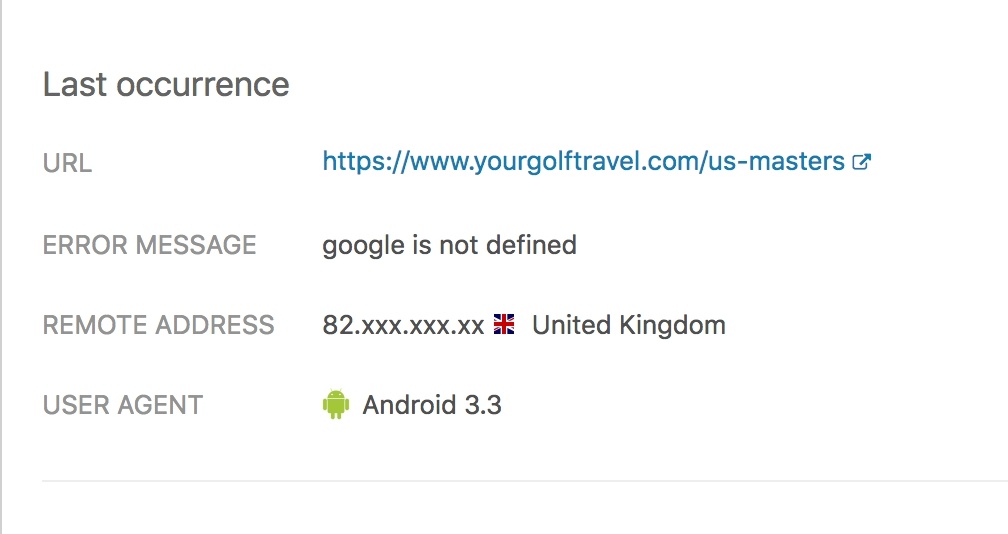
Task: Click the Android 3.3 user agent text
Action: 431,405
